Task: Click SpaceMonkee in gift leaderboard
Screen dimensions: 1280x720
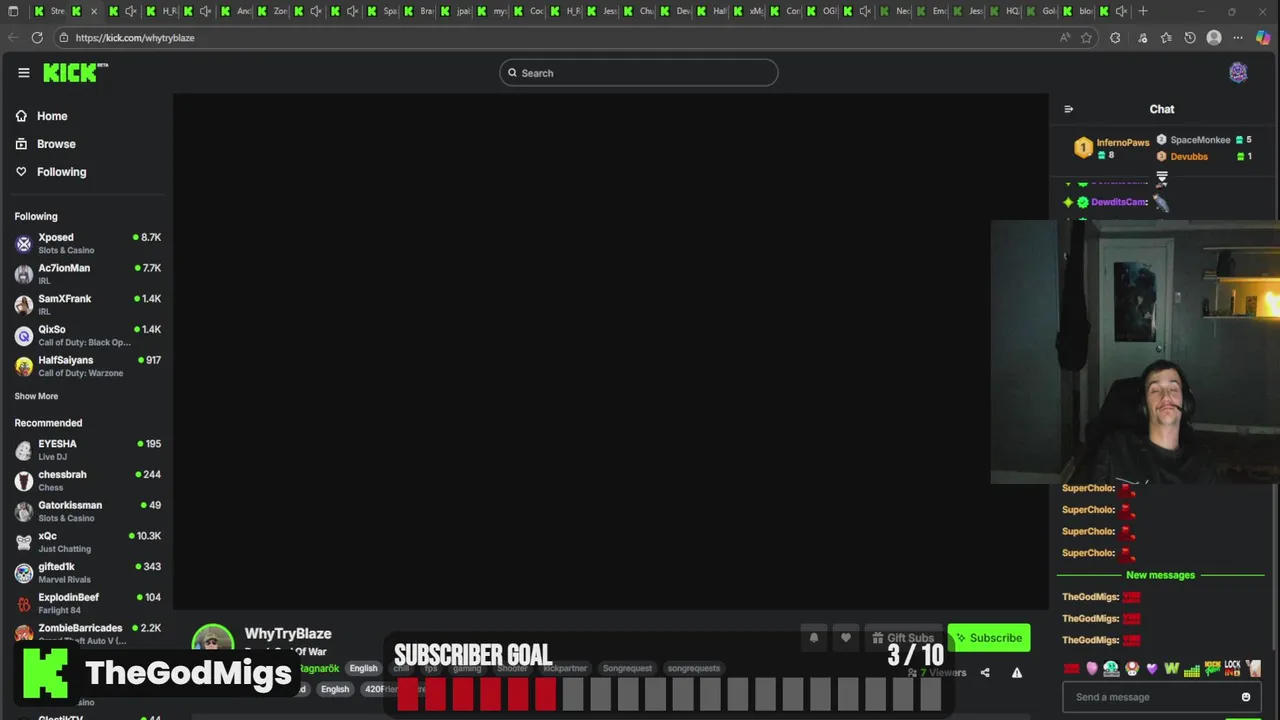Action: [x=1200, y=140]
